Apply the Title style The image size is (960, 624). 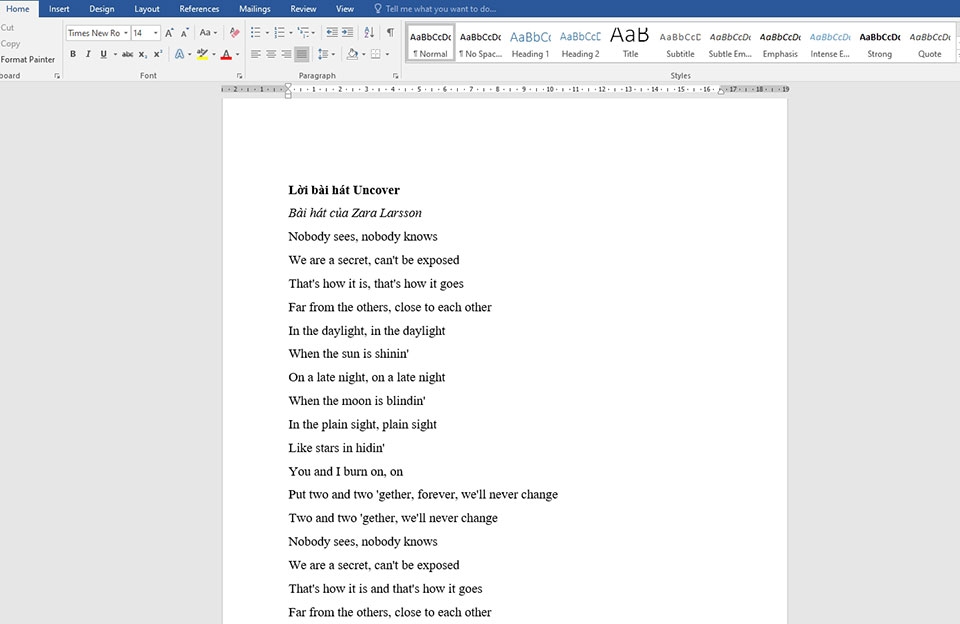[630, 43]
